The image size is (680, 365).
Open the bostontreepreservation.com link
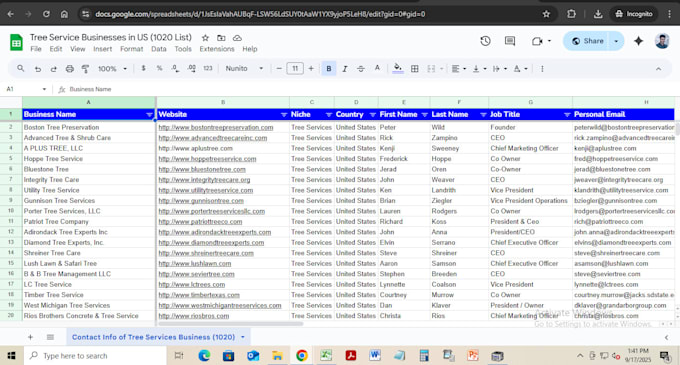216,127
